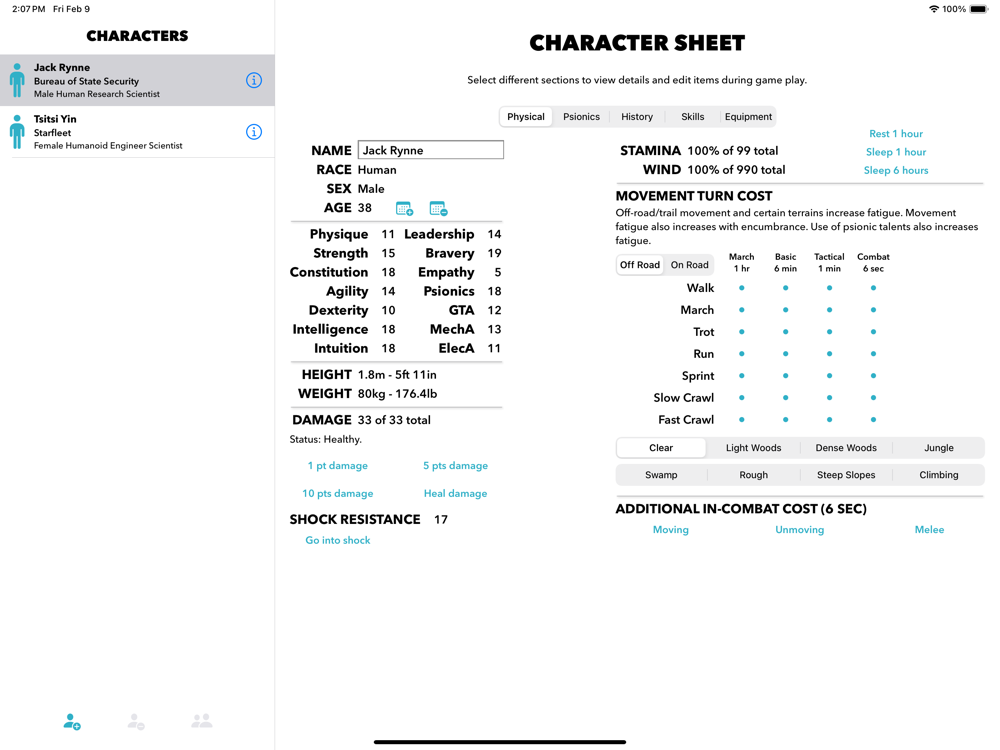Check the battery status icon
This screenshot has width=1000, height=750.
(x=978, y=9)
